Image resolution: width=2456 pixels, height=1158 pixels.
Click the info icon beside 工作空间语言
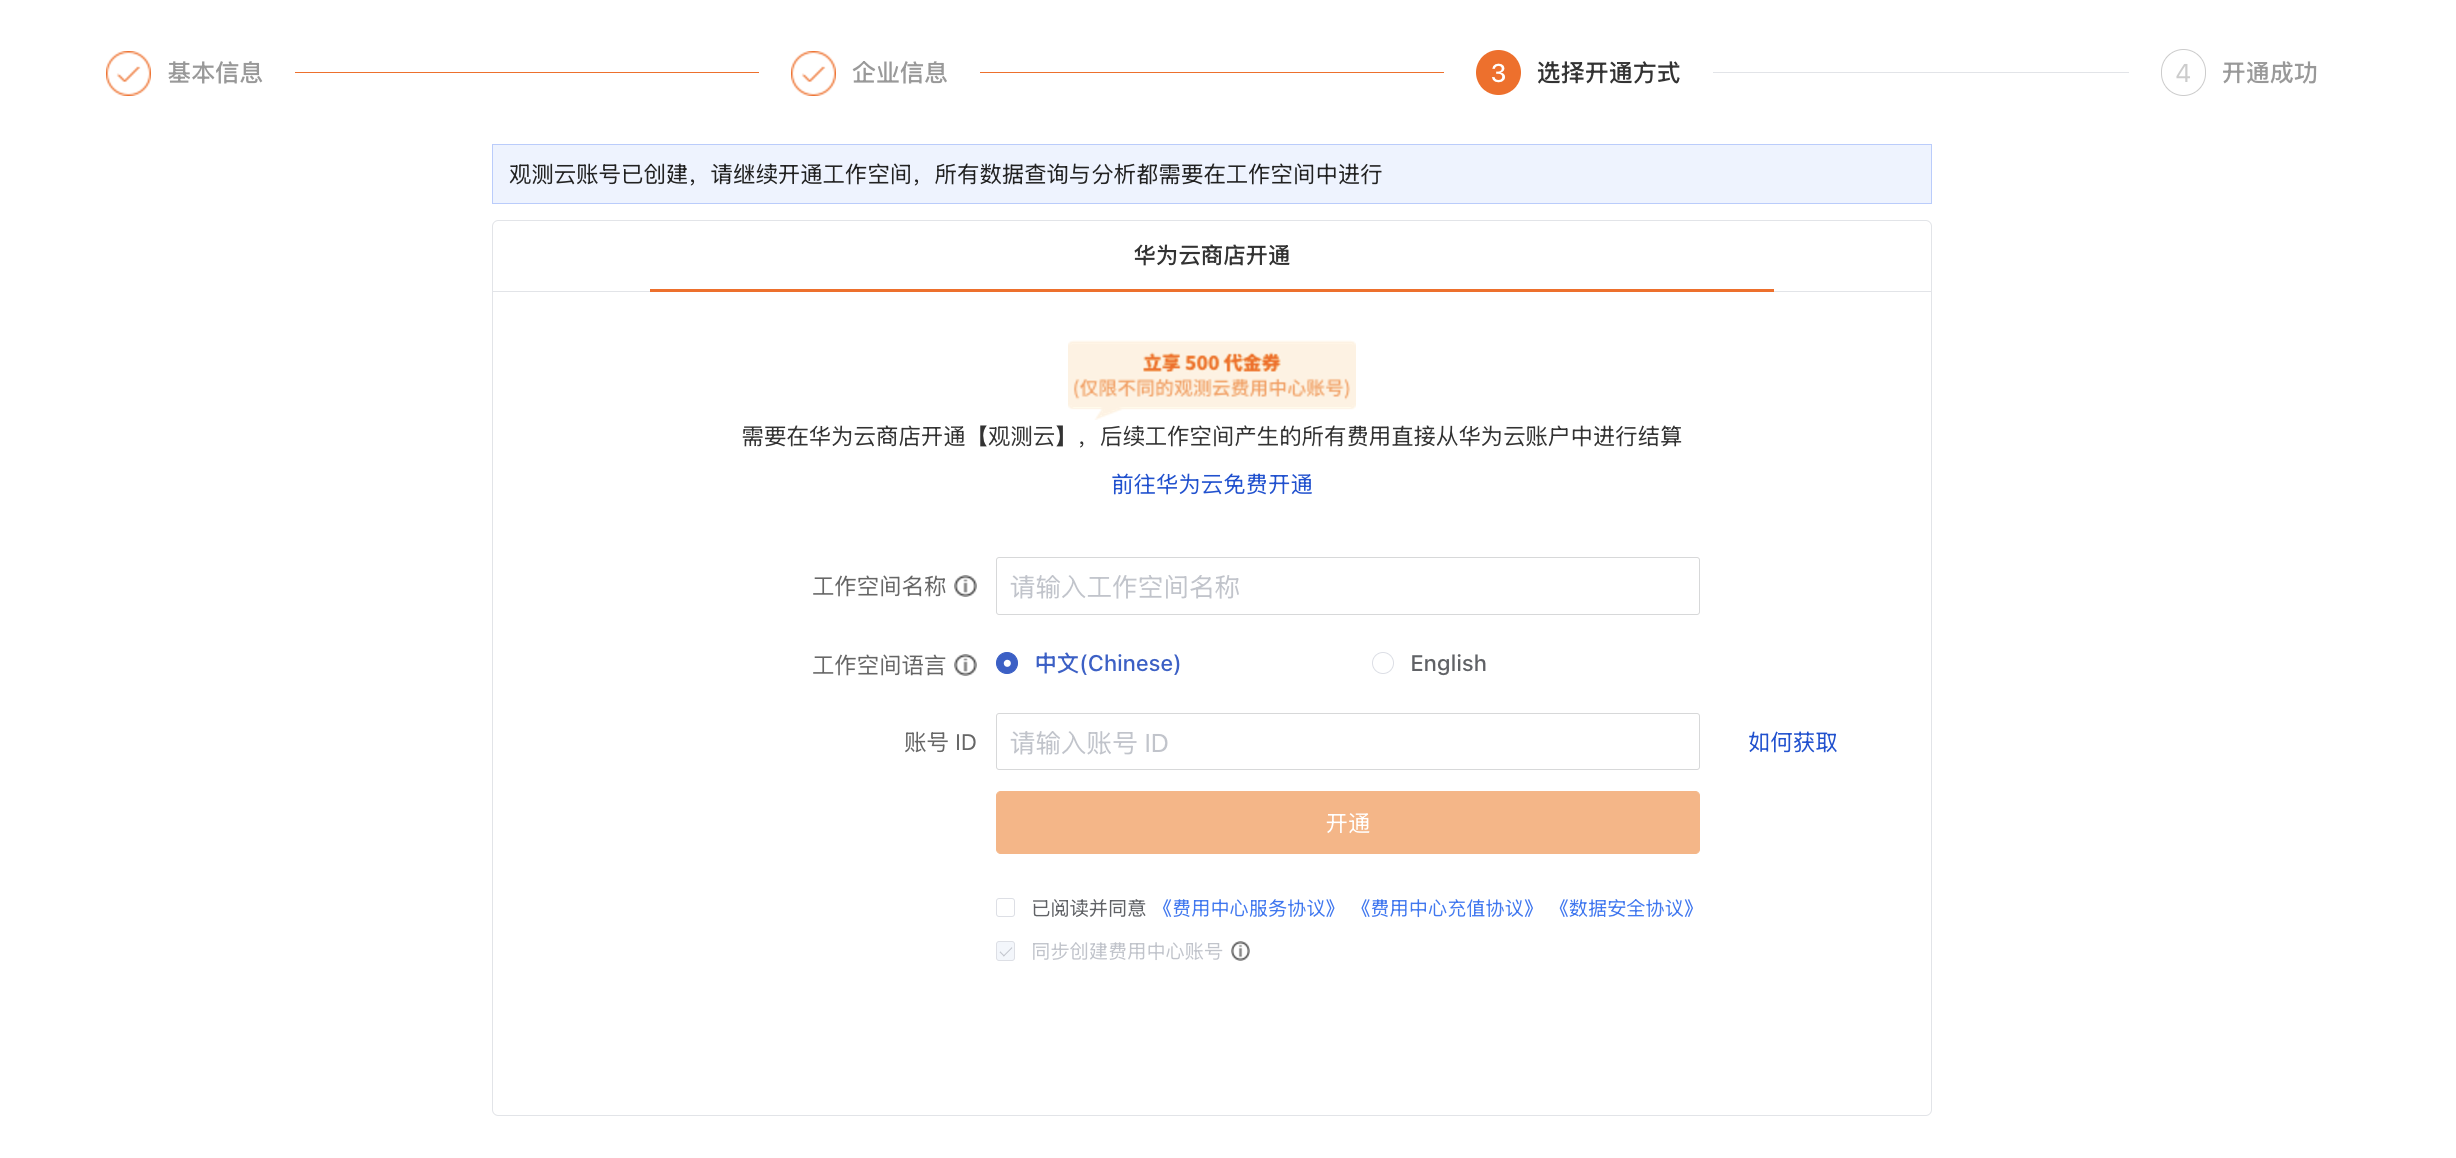point(965,665)
